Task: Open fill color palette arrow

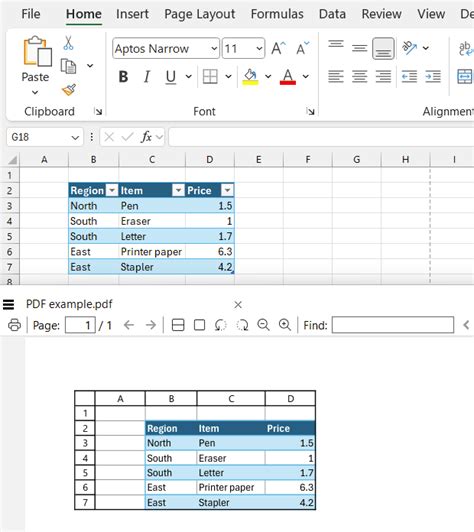Action: (x=268, y=77)
